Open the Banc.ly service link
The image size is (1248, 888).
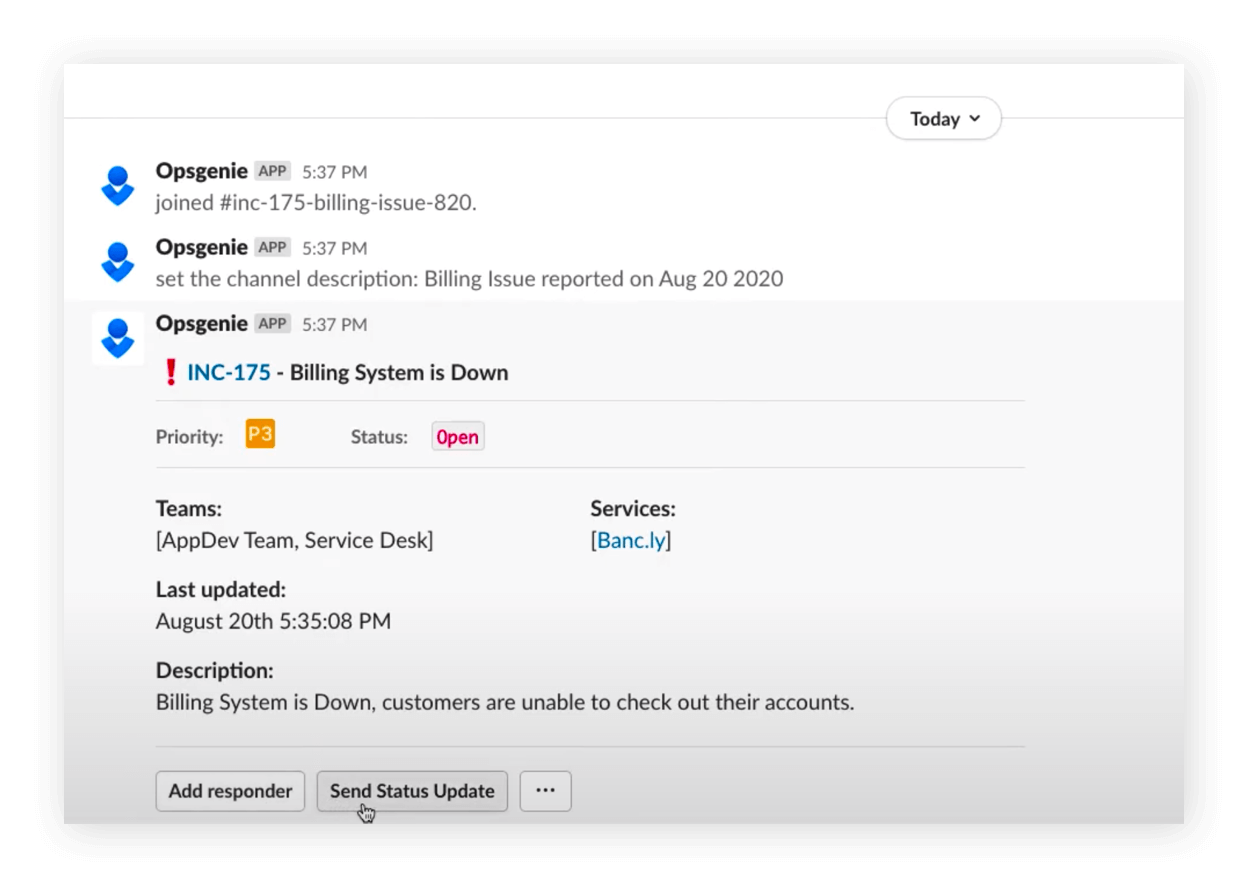click(631, 540)
